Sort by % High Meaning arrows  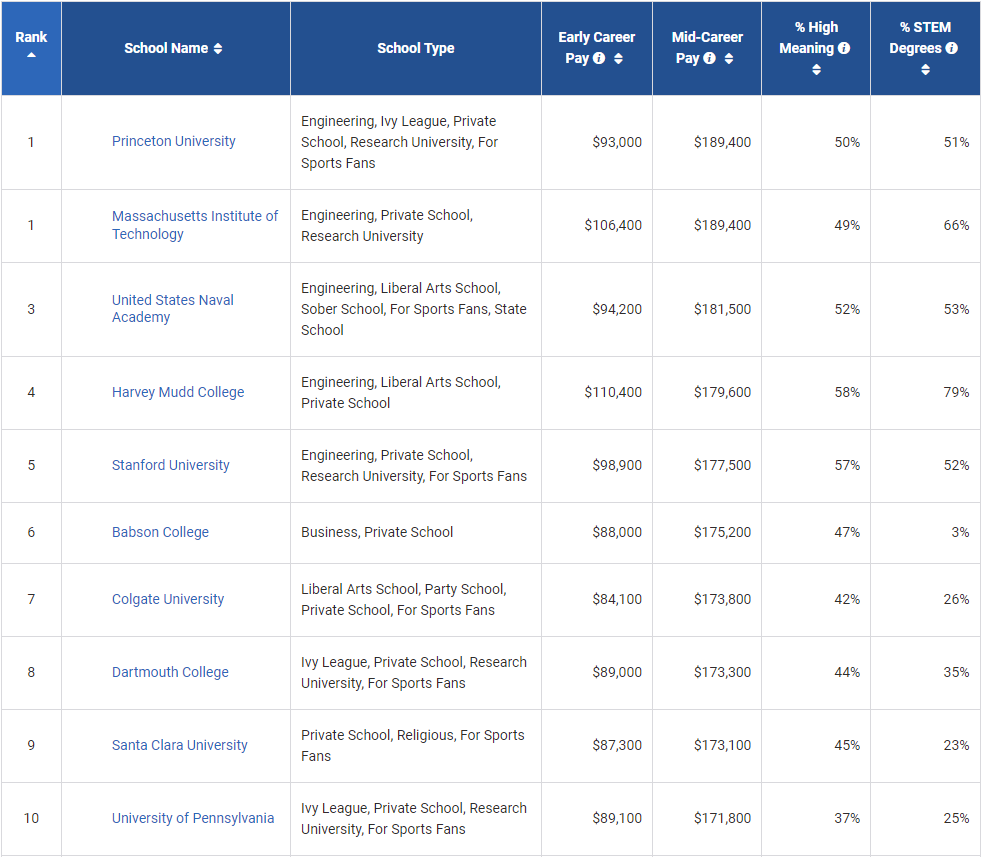tap(816, 69)
